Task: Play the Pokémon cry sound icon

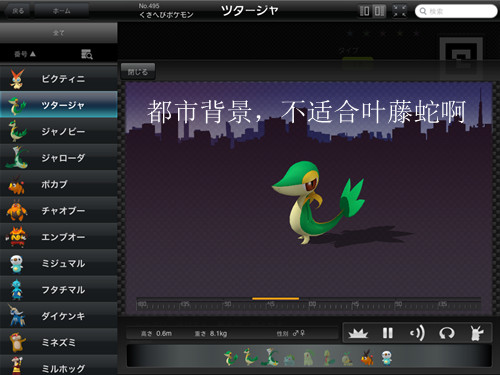Action: click(417, 333)
